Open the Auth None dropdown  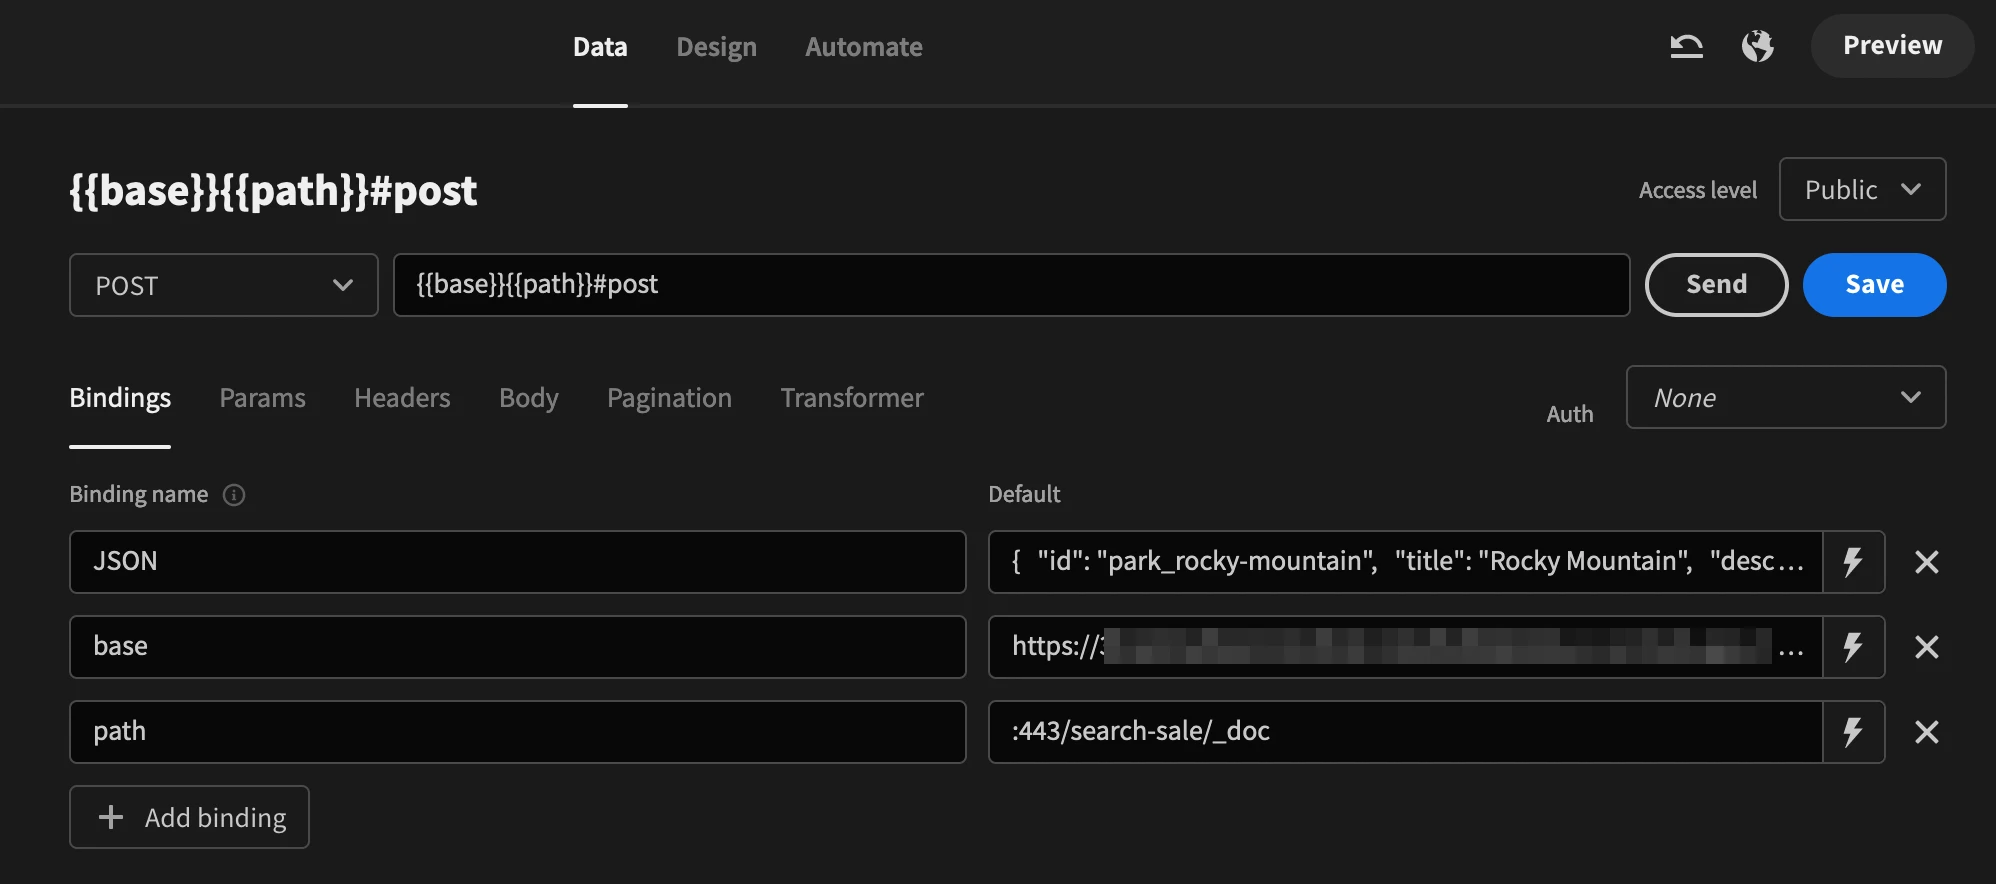point(1786,397)
